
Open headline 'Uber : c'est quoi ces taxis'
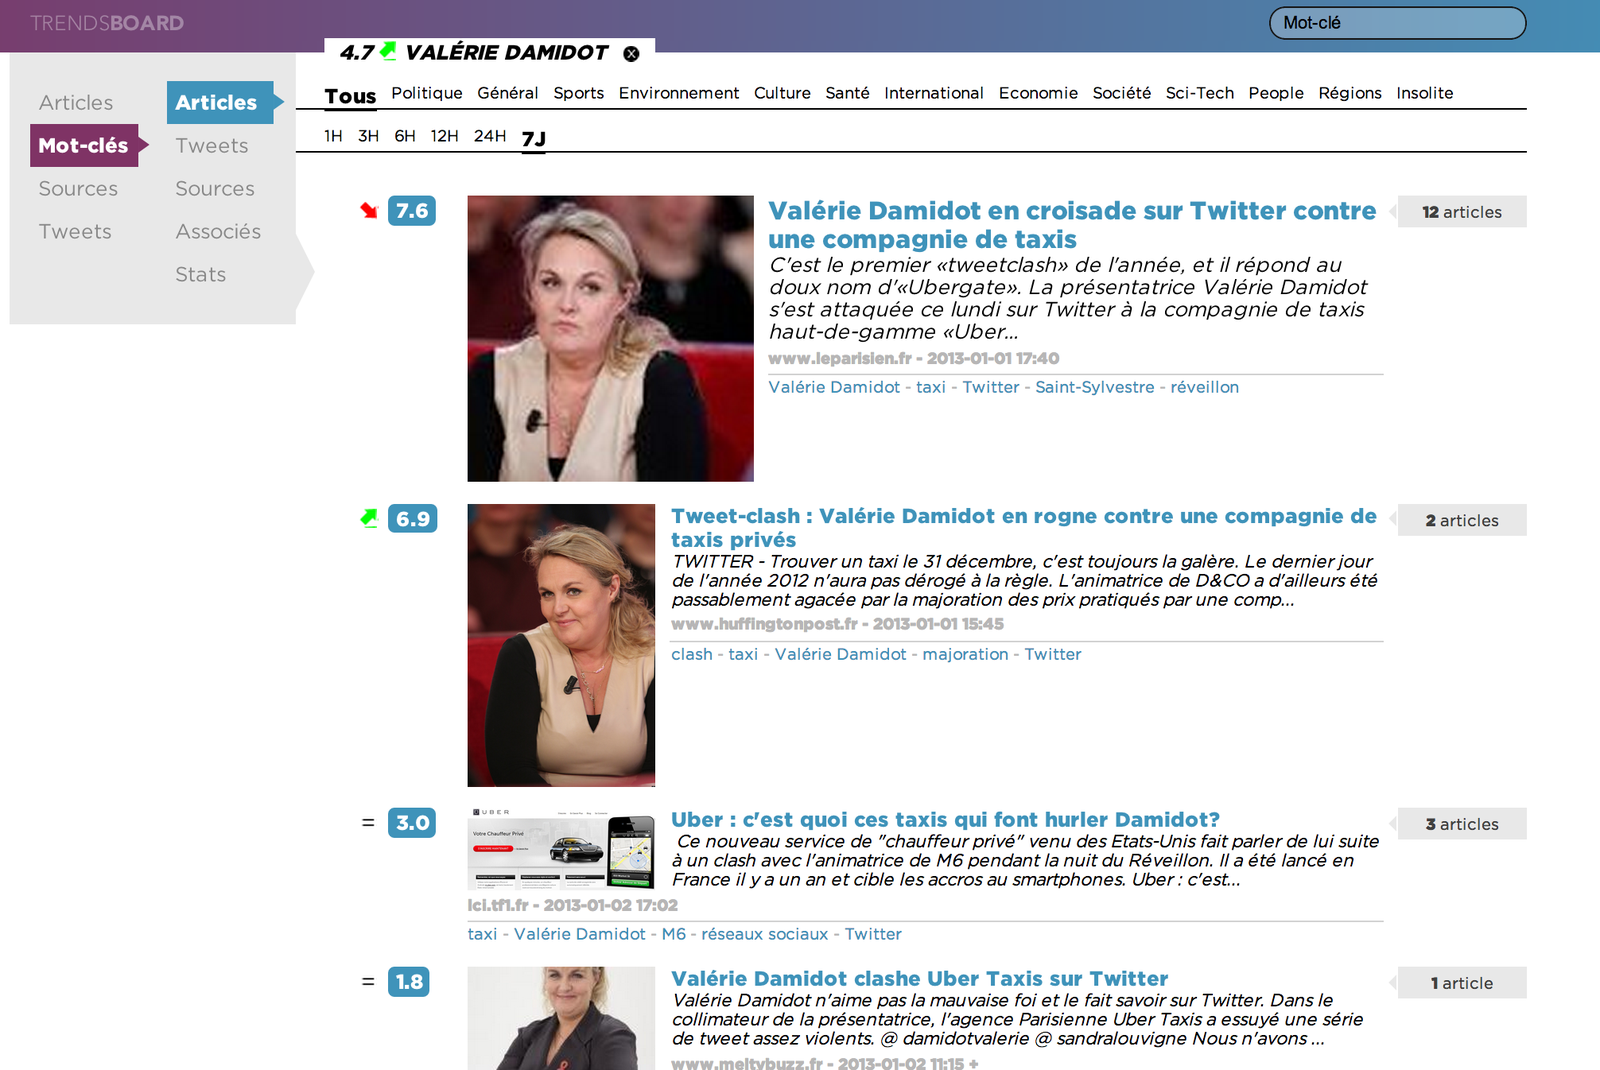946,820
